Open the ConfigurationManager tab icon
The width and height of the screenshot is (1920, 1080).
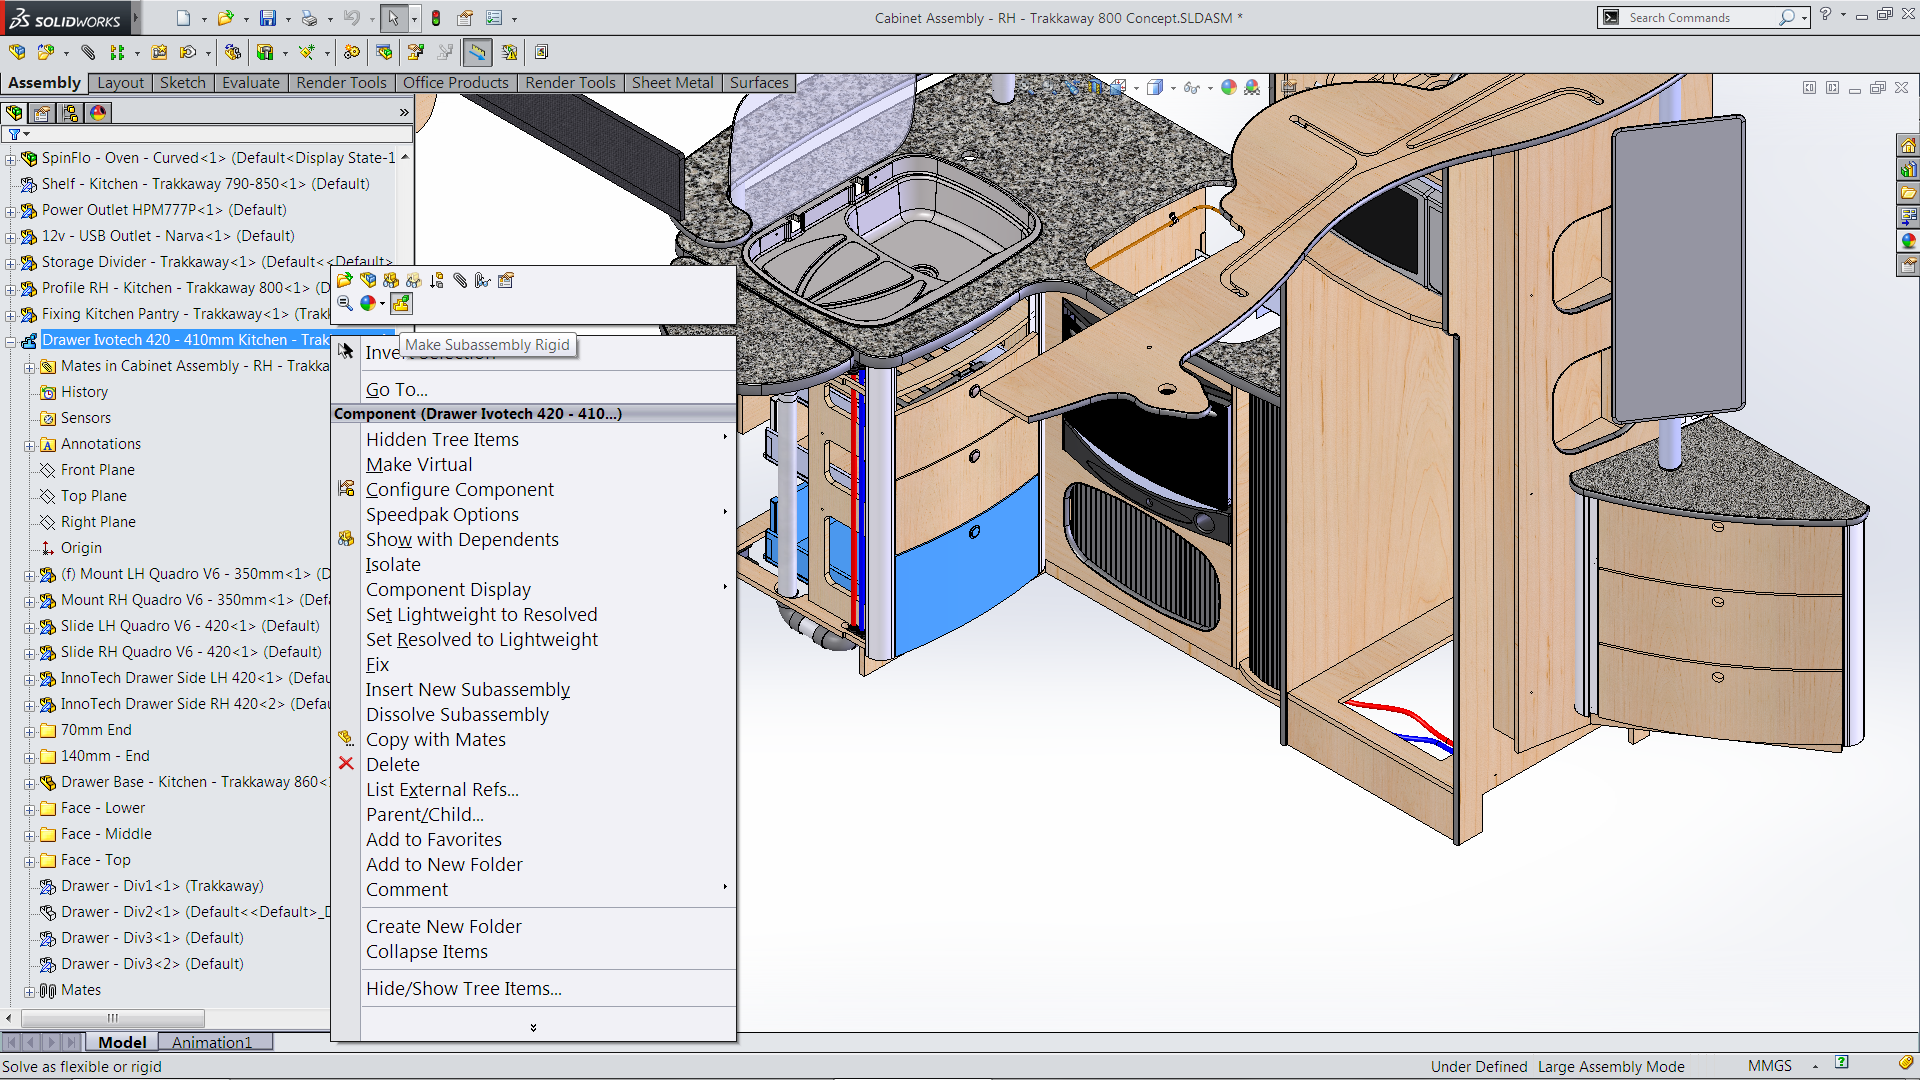click(x=70, y=113)
